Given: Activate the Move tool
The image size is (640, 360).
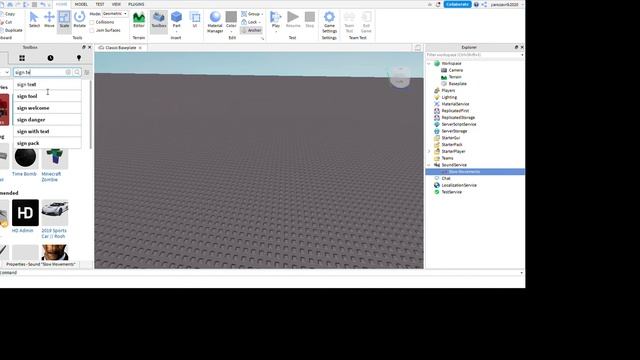Looking at the screenshot, I should 49,20.
